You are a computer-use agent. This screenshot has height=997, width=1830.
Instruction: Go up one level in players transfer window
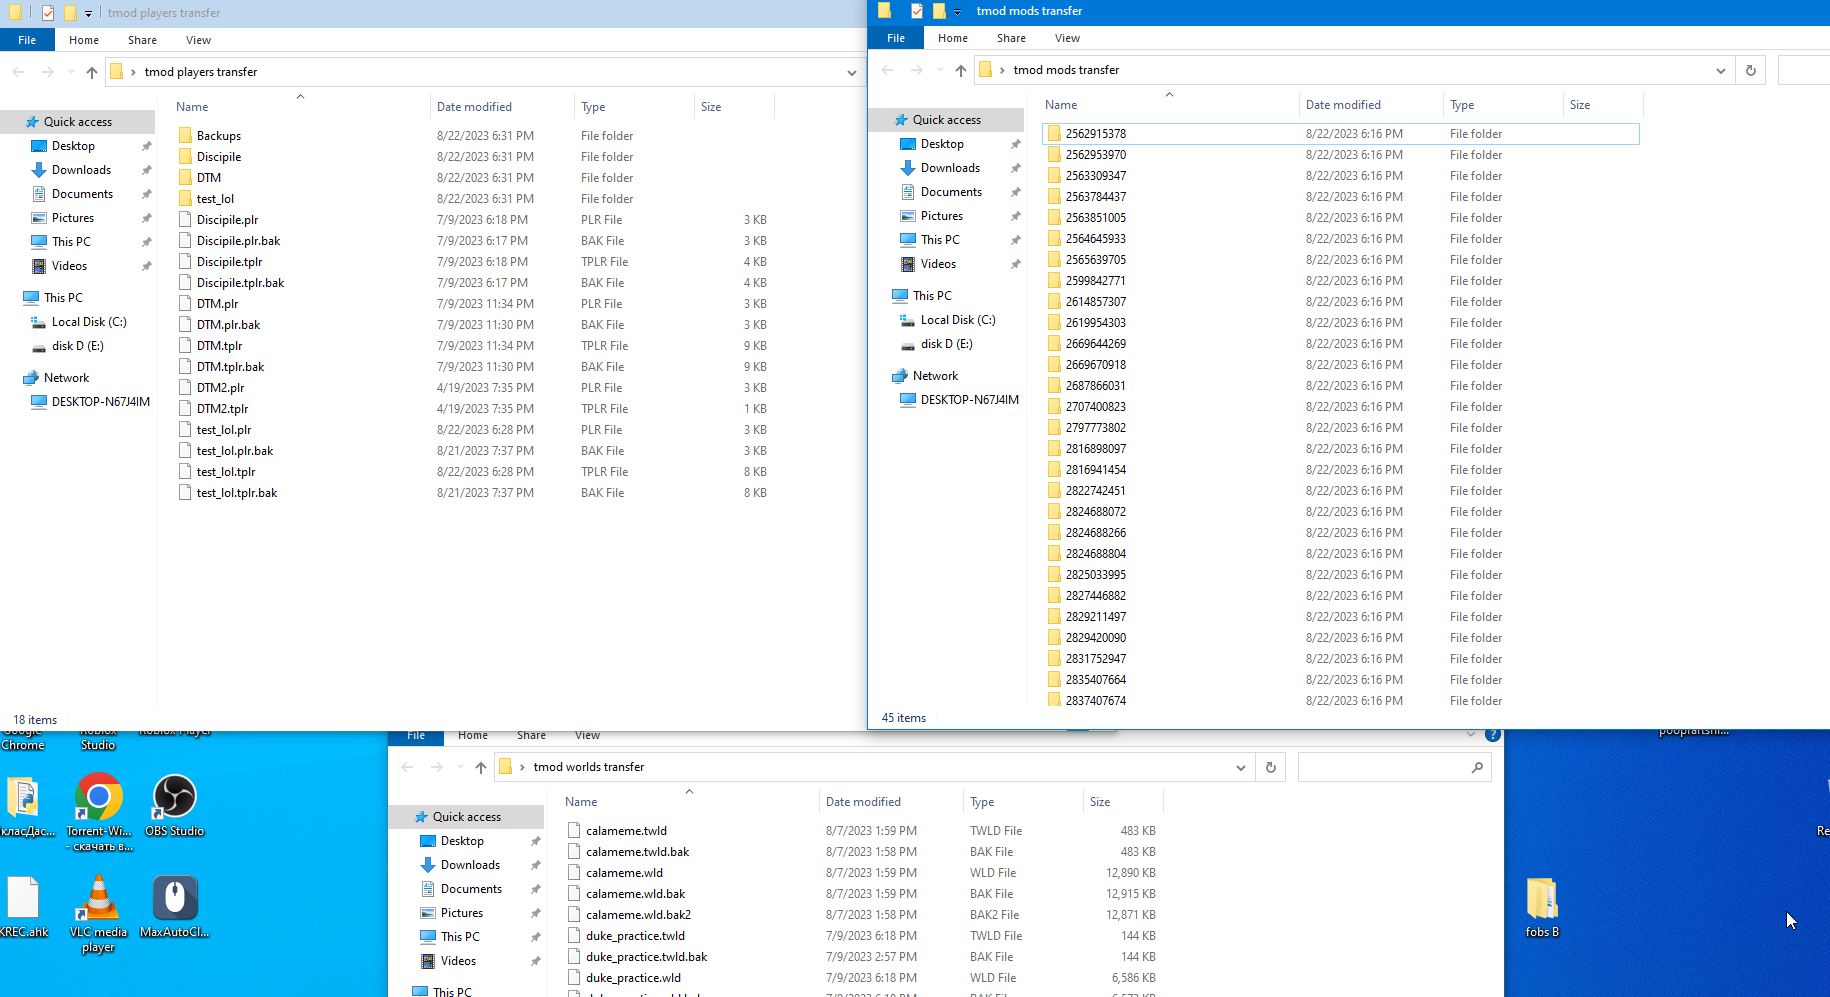(92, 72)
